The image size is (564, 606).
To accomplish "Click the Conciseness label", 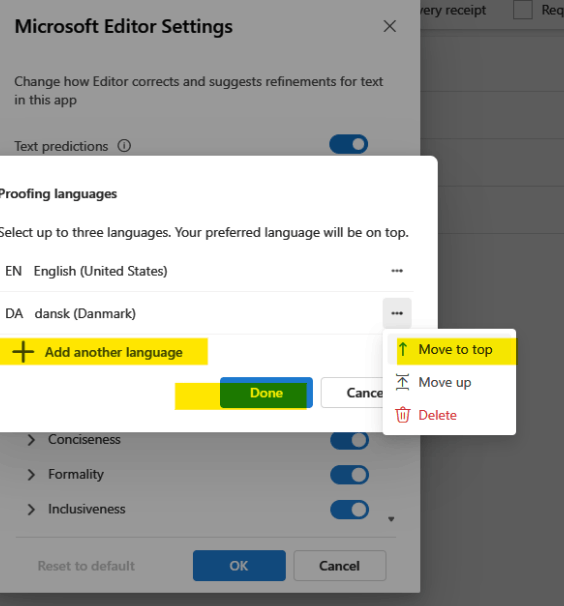I will tap(84, 439).
